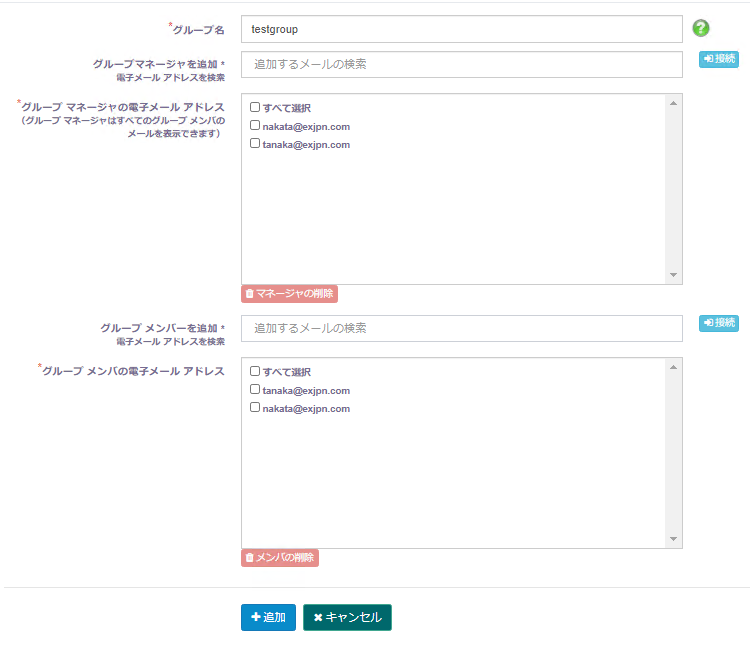
Task: Check nakata@exjpn.com in the member list
Action: click(255, 407)
